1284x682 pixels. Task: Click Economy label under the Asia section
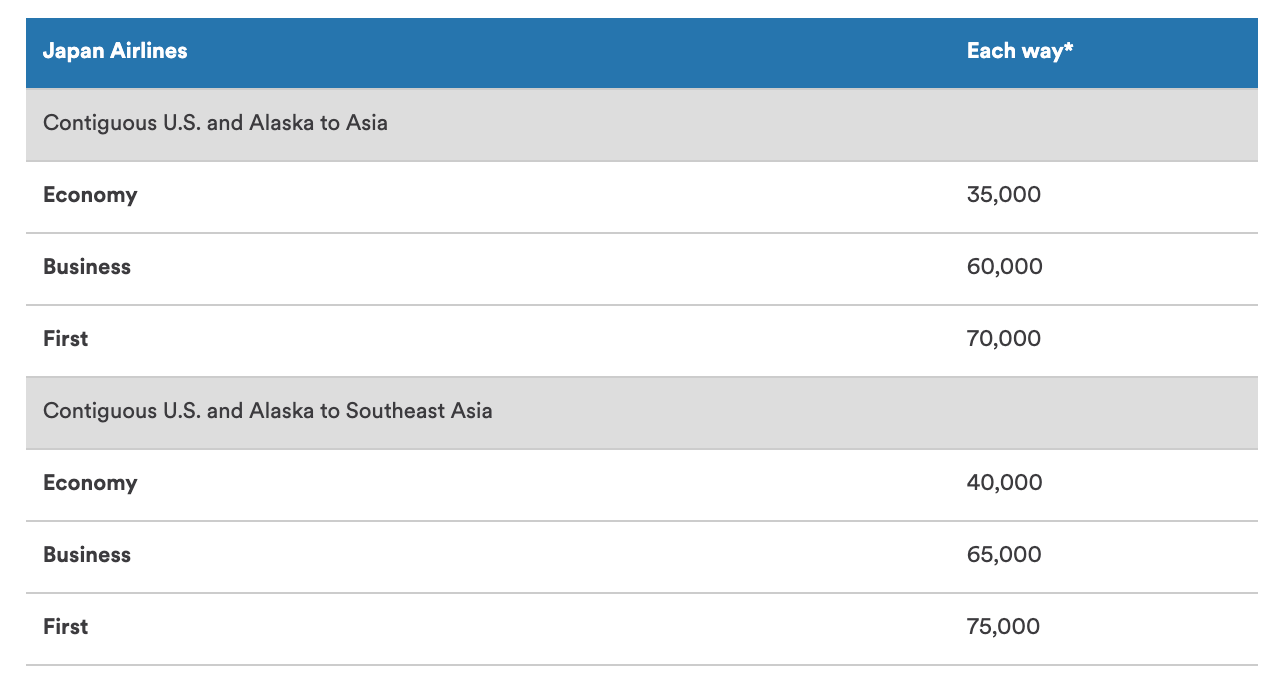click(90, 195)
